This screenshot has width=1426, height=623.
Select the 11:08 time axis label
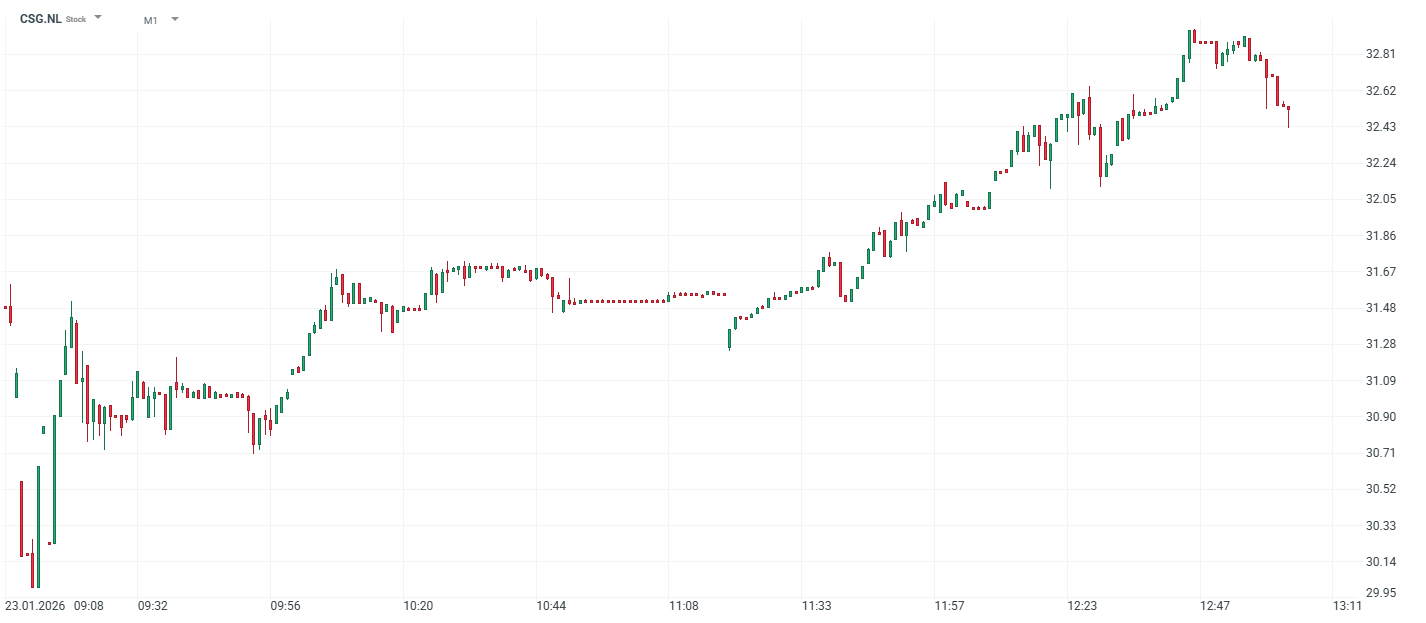(684, 606)
